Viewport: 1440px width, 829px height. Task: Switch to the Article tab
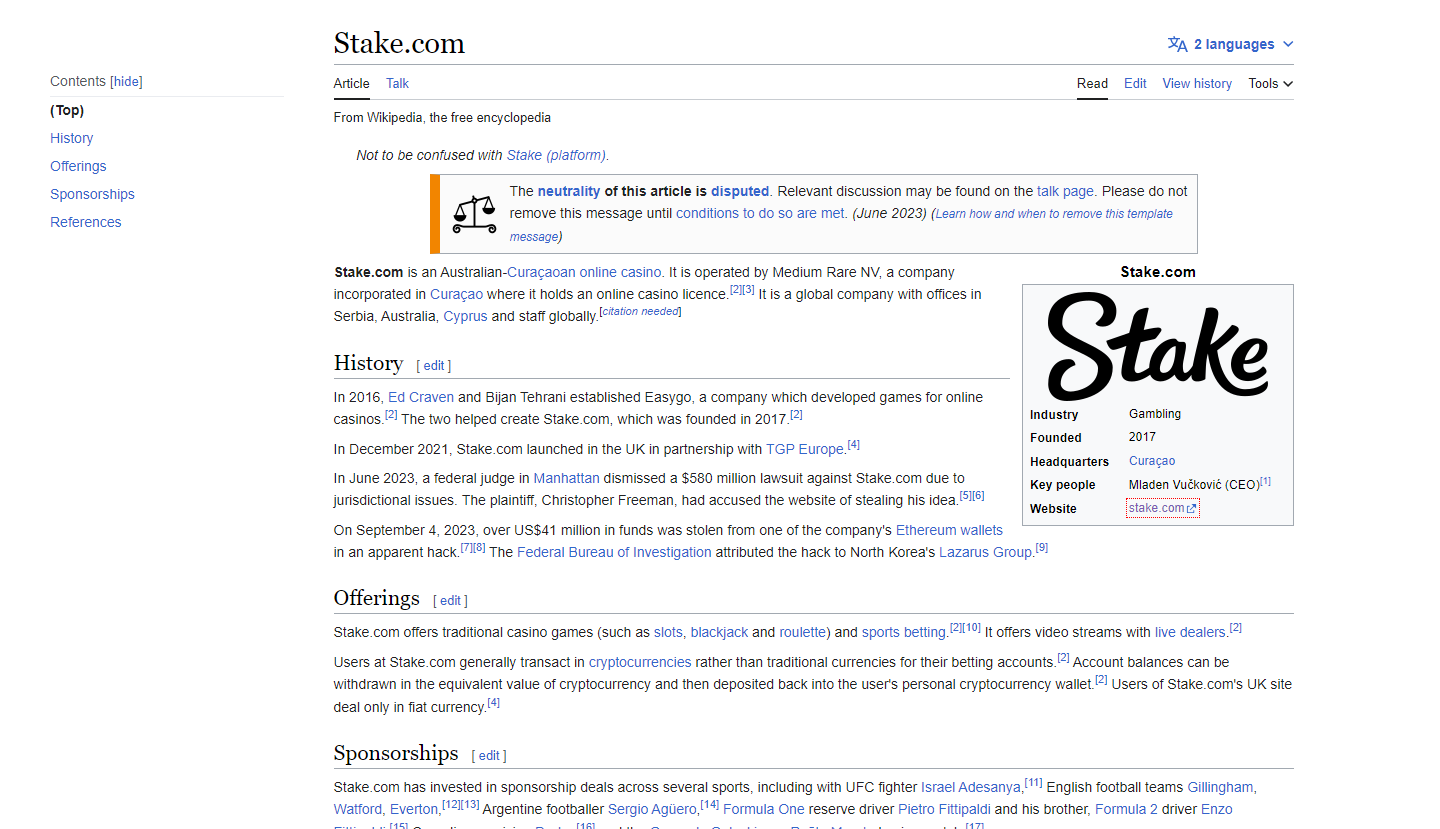coord(351,84)
